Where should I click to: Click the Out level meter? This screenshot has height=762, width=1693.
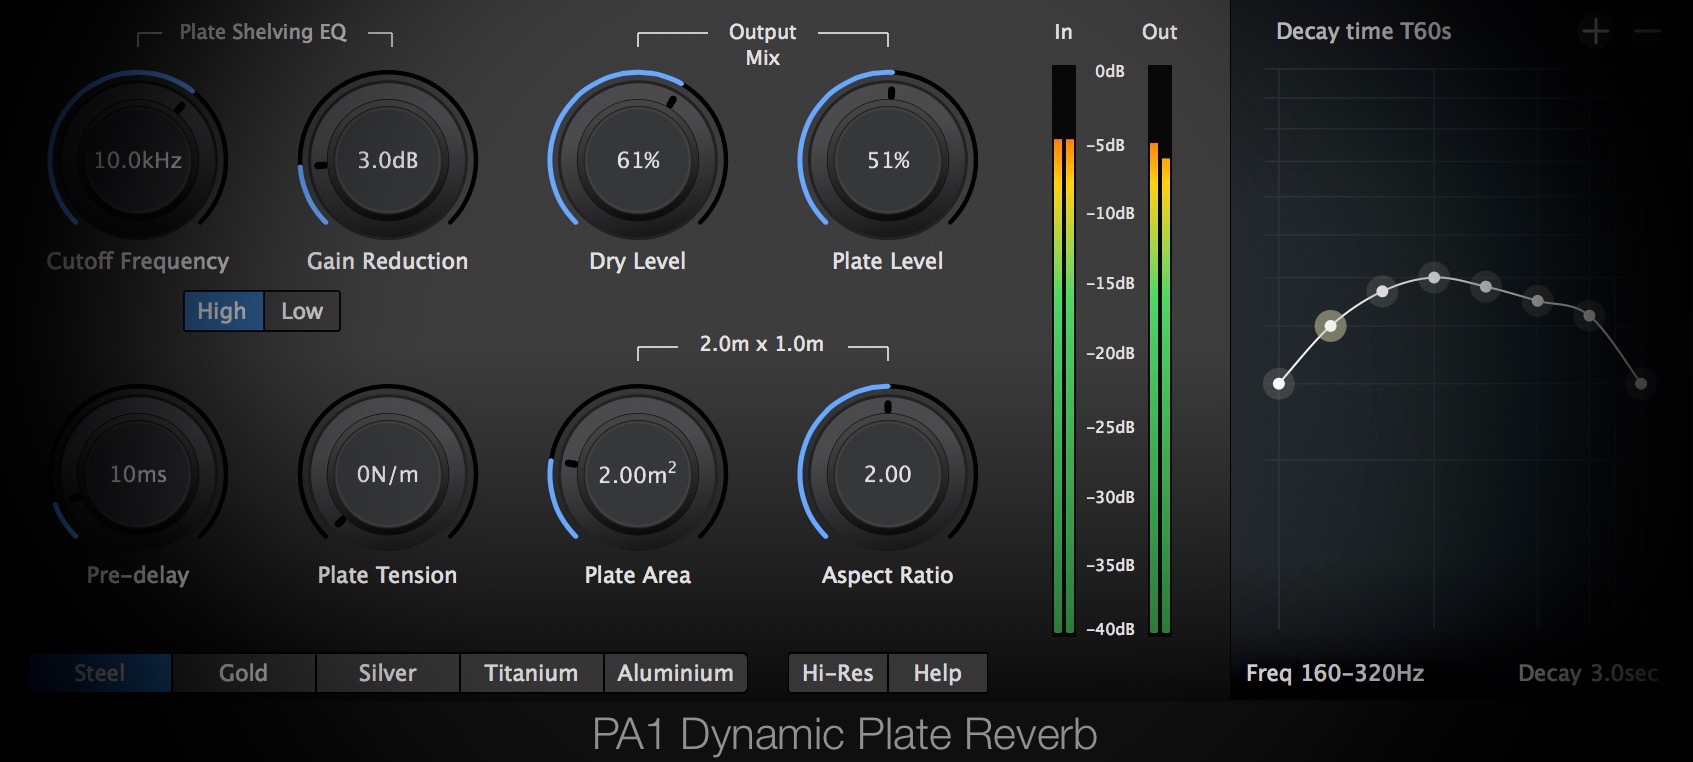tap(1160, 350)
